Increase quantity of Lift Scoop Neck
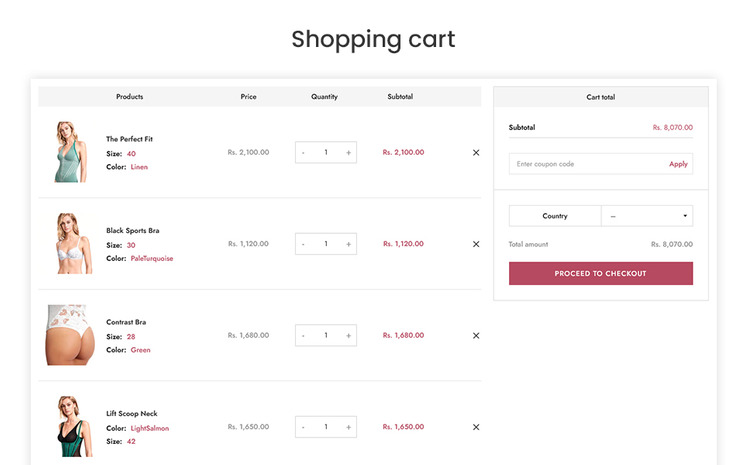 tap(349, 427)
